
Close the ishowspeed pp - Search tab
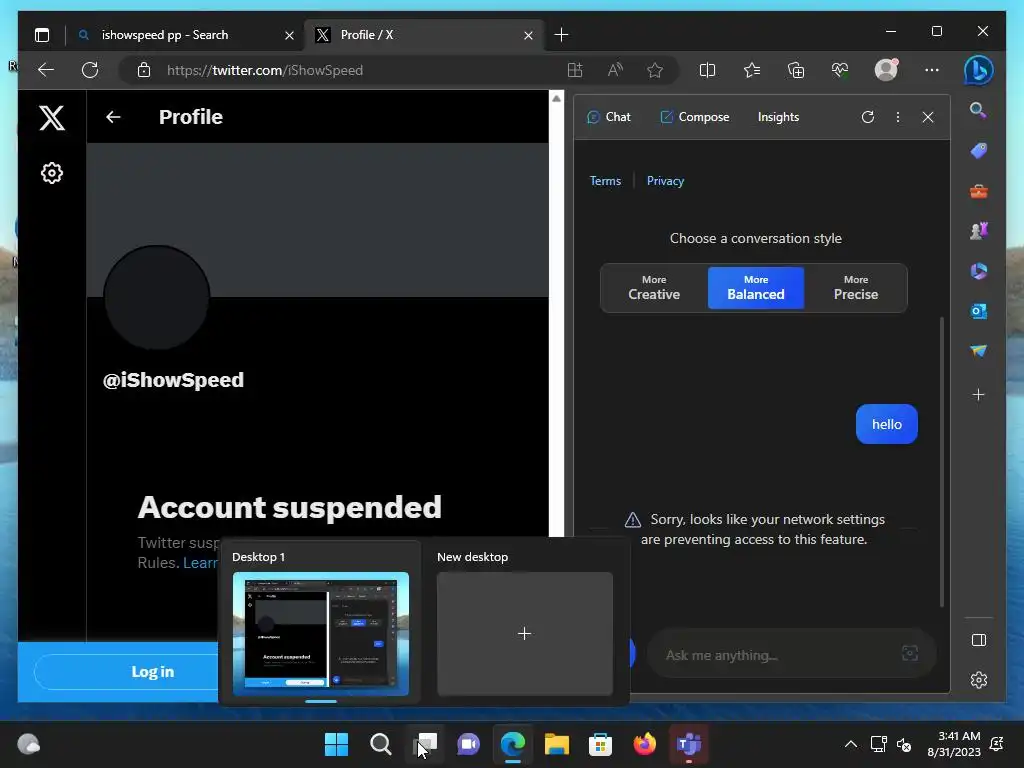(289, 35)
